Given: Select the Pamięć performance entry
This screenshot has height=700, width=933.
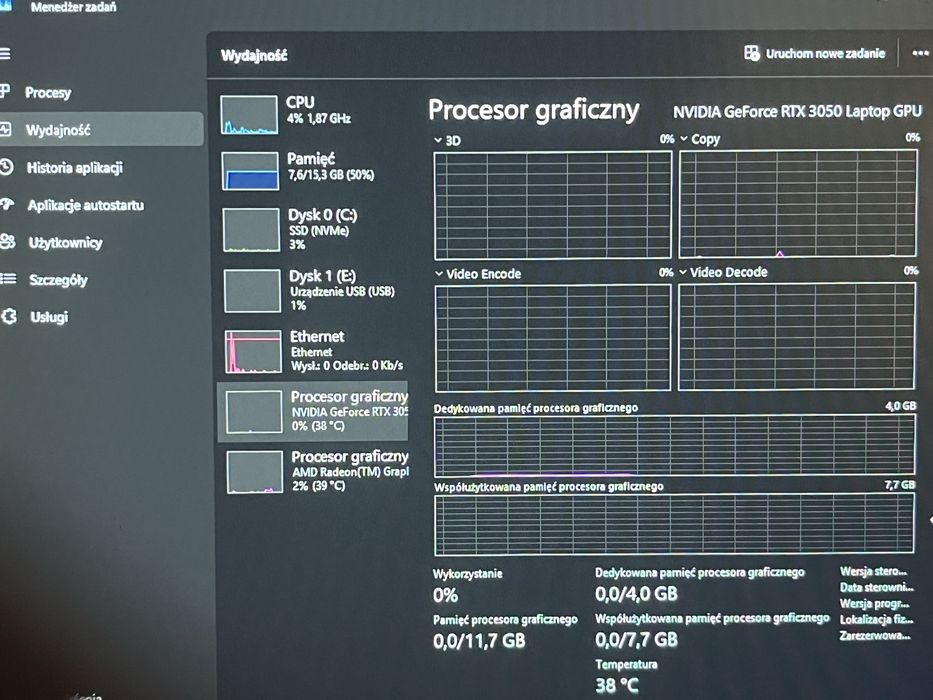Looking at the screenshot, I should (312, 170).
